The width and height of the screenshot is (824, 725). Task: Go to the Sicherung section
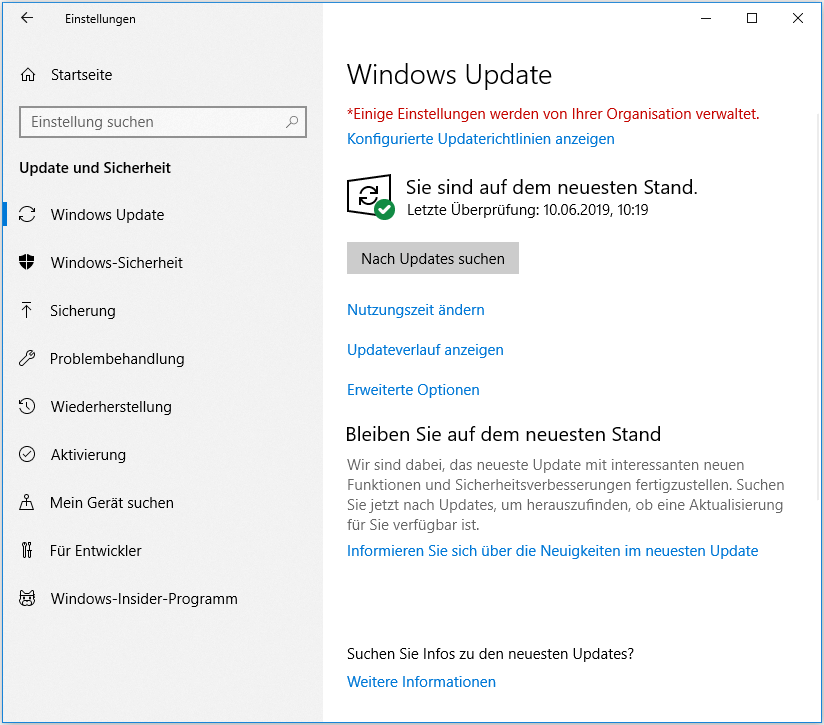(x=83, y=310)
